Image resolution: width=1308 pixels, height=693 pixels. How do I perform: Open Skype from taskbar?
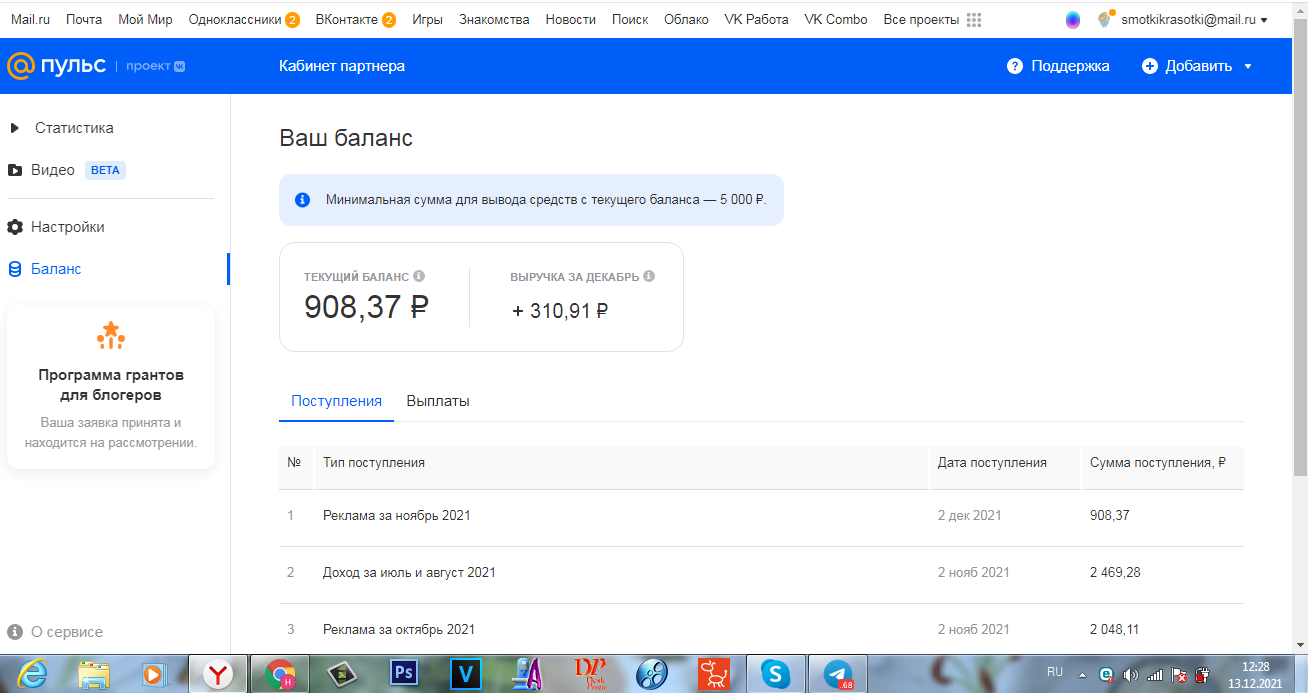coord(775,674)
